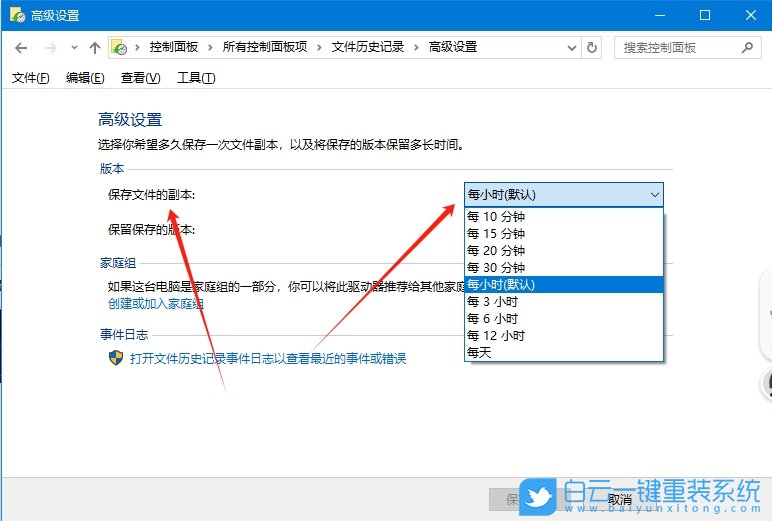
Task: Open 创建或加入家庭组 link
Action: (x=156, y=304)
